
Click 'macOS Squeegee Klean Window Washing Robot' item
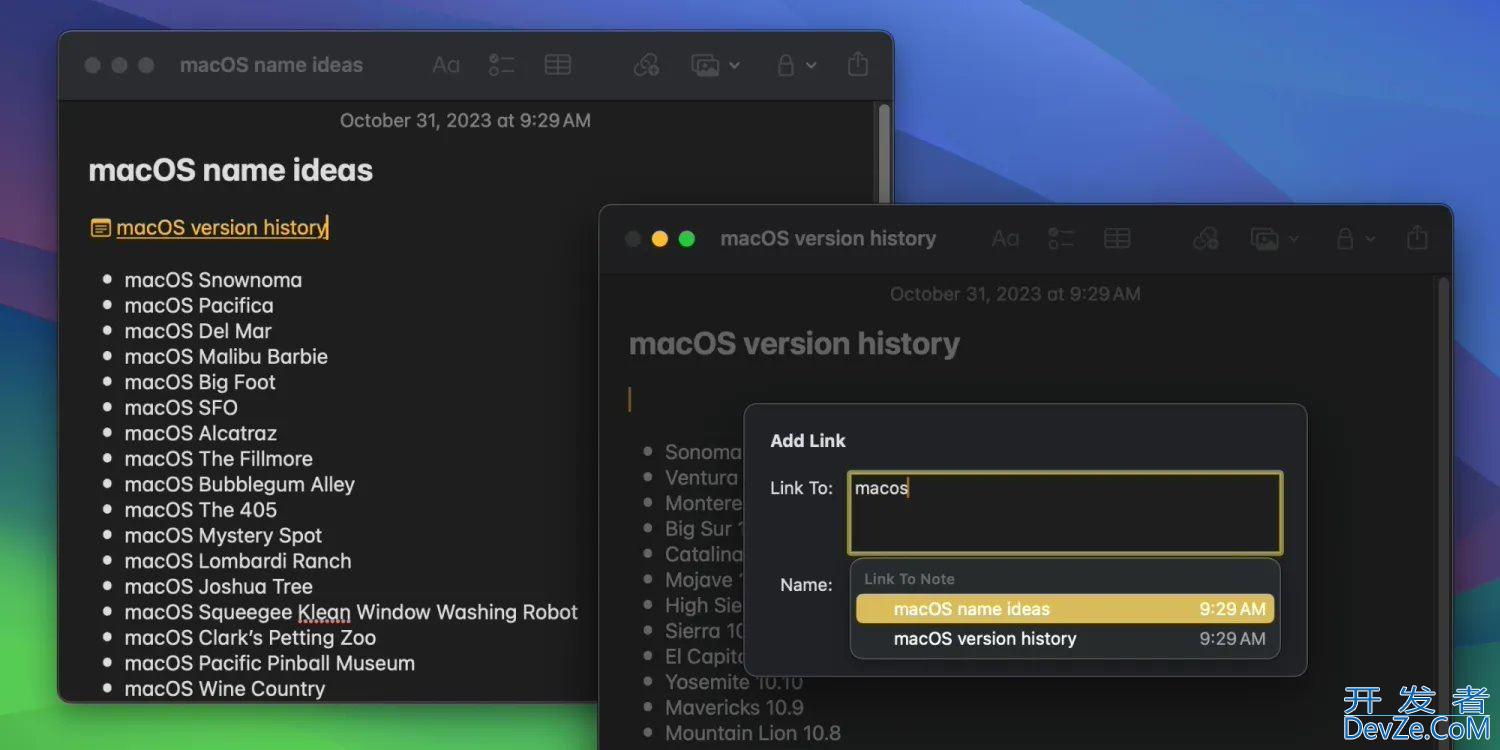click(351, 612)
